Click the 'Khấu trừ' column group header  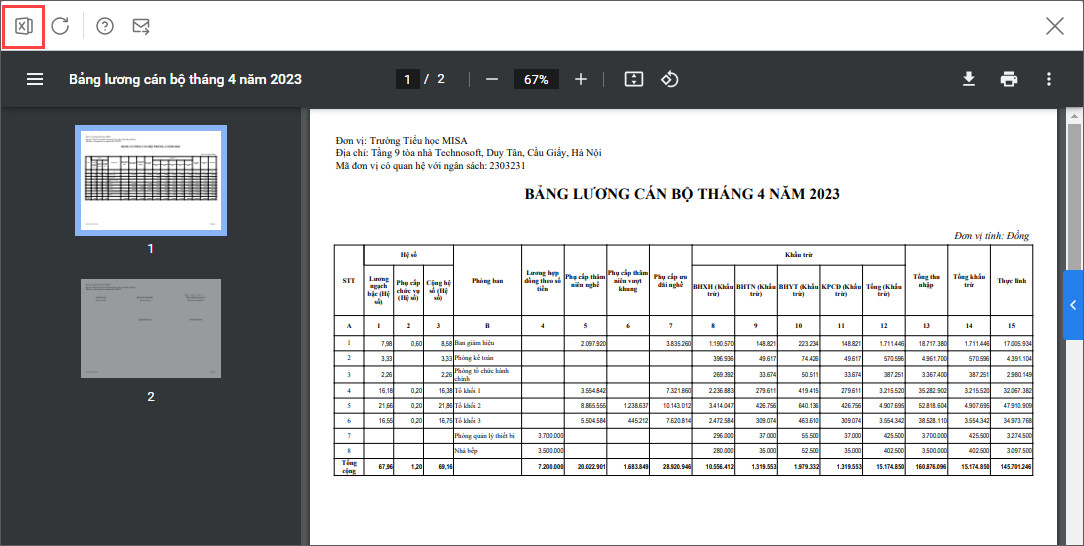[798, 255]
